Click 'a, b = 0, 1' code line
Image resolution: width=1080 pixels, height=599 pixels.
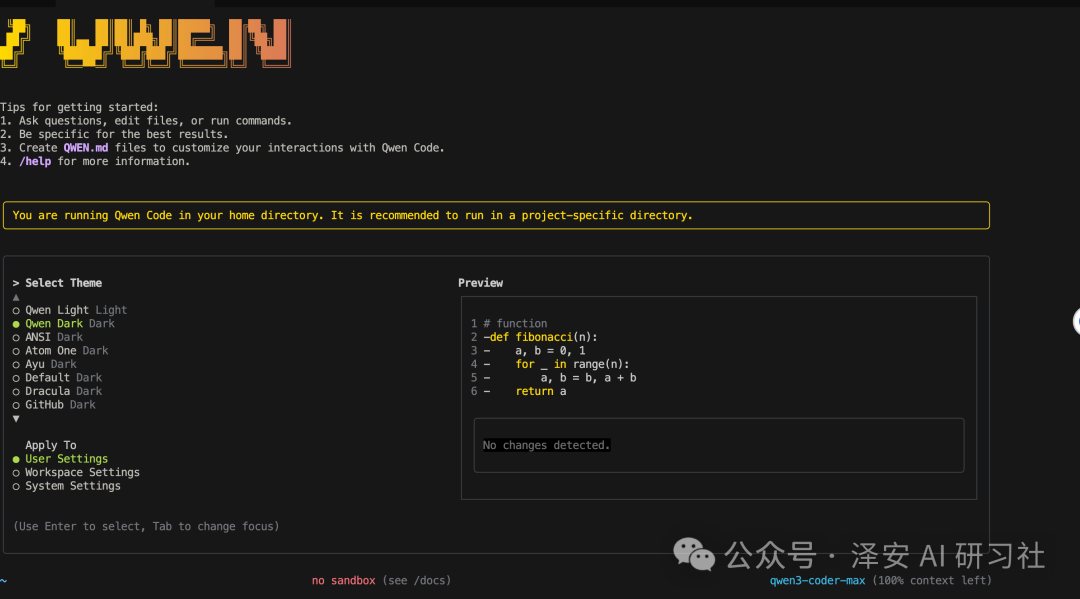click(x=550, y=350)
